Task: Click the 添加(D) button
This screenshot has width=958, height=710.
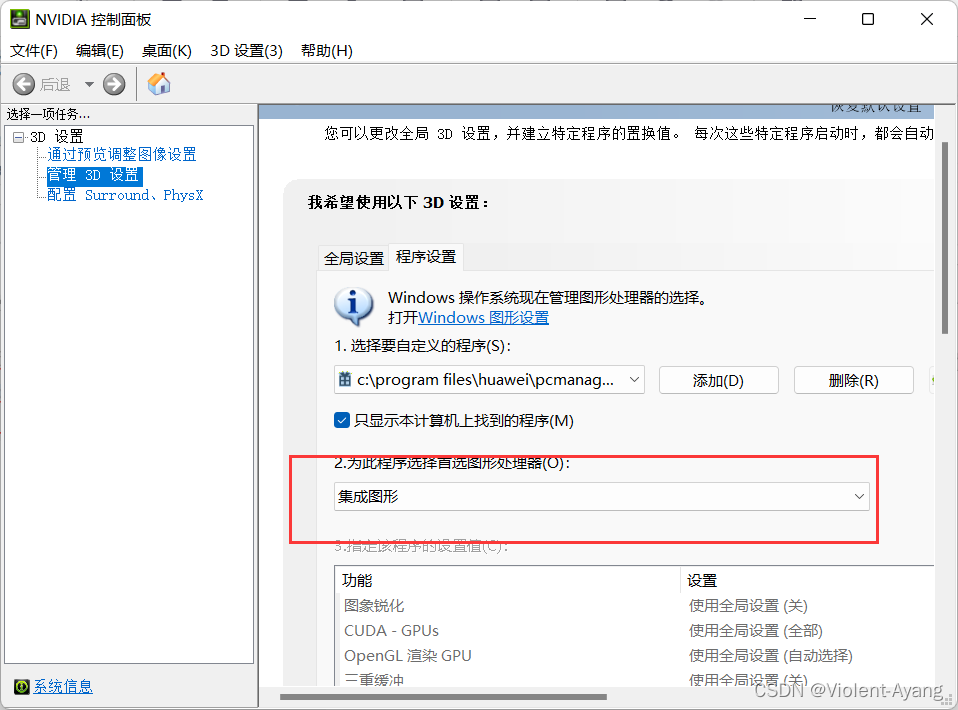Action: [x=718, y=381]
